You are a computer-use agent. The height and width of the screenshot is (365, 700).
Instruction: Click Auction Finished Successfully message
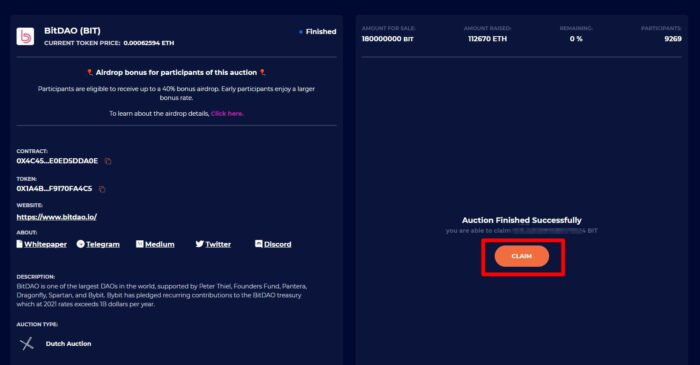pyautogui.click(x=521, y=220)
